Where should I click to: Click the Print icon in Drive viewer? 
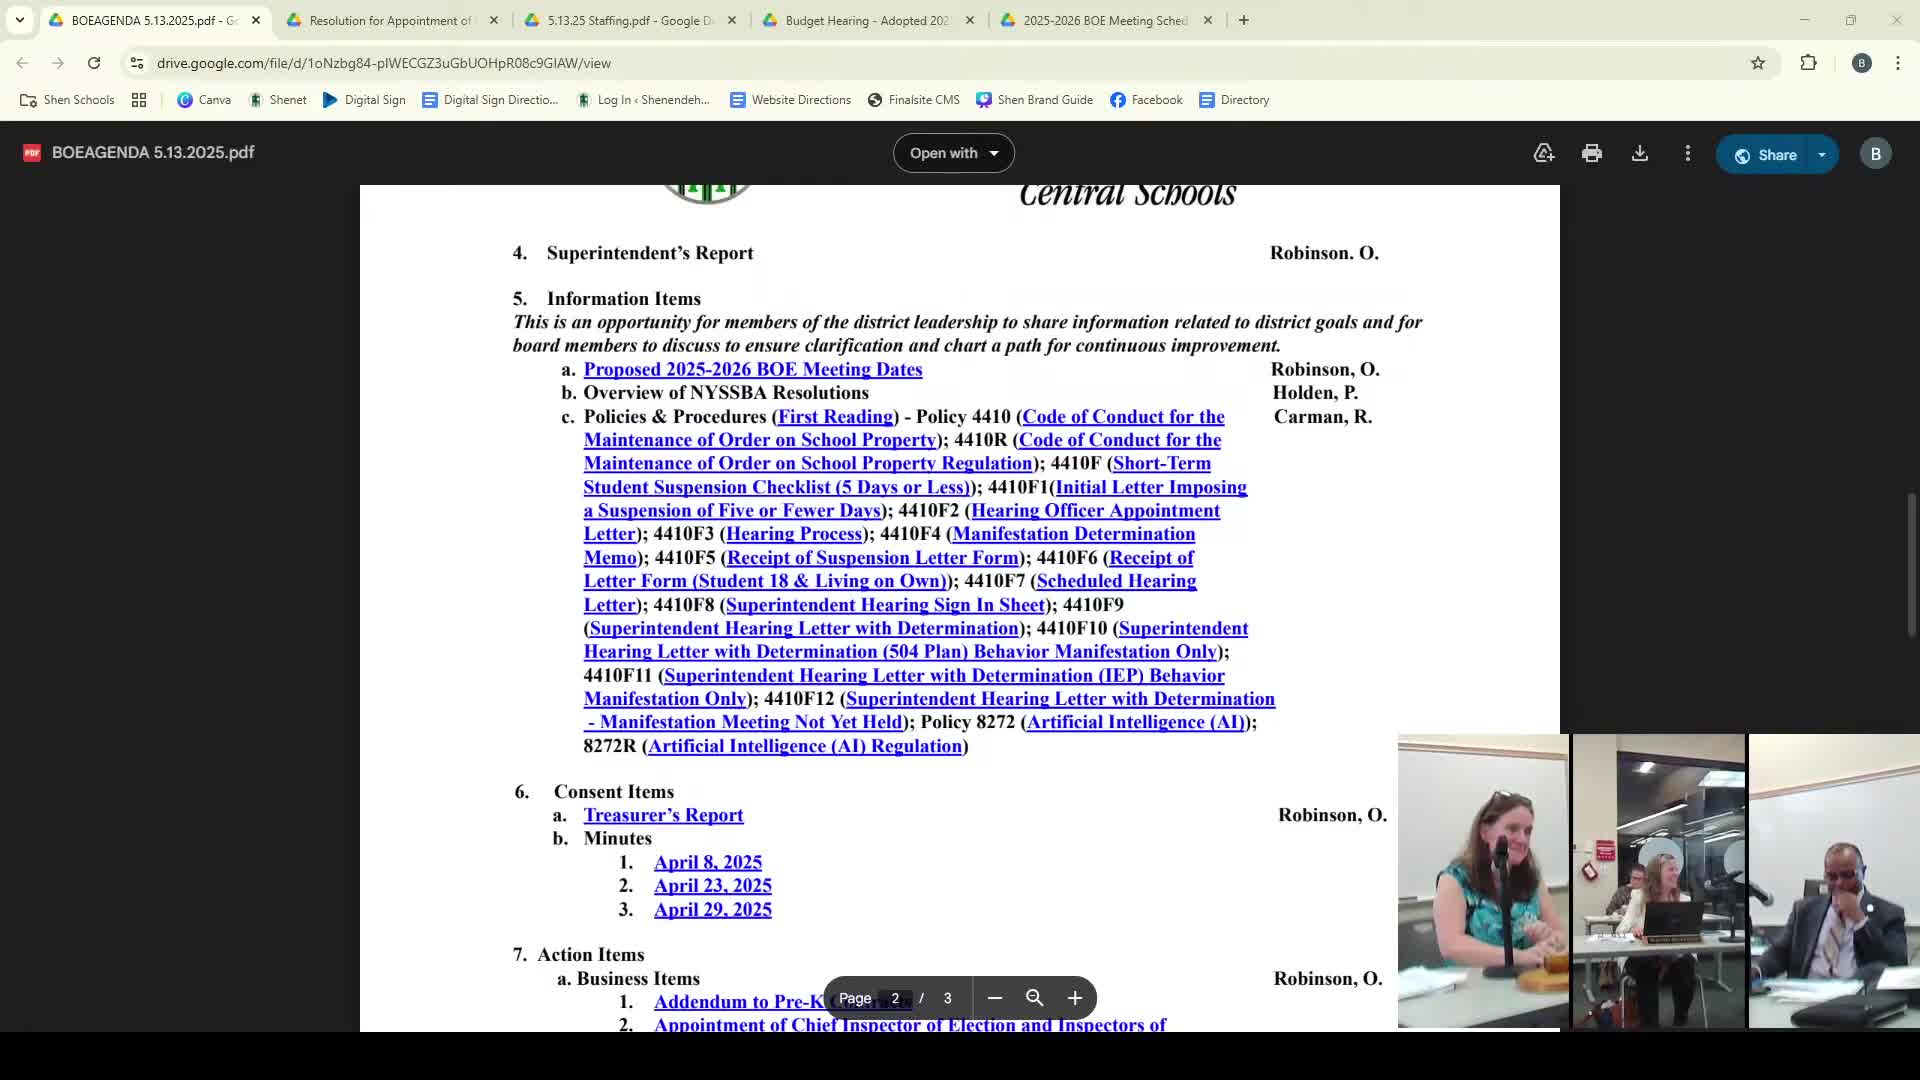[1591, 154]
